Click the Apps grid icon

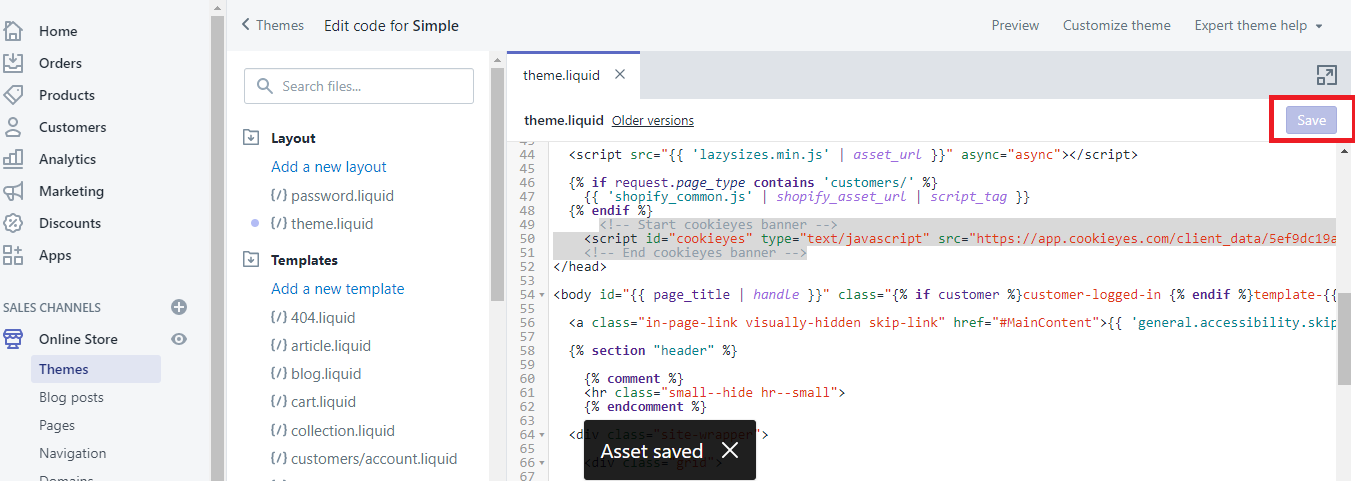pyautogui.click(x=13, y=255)
